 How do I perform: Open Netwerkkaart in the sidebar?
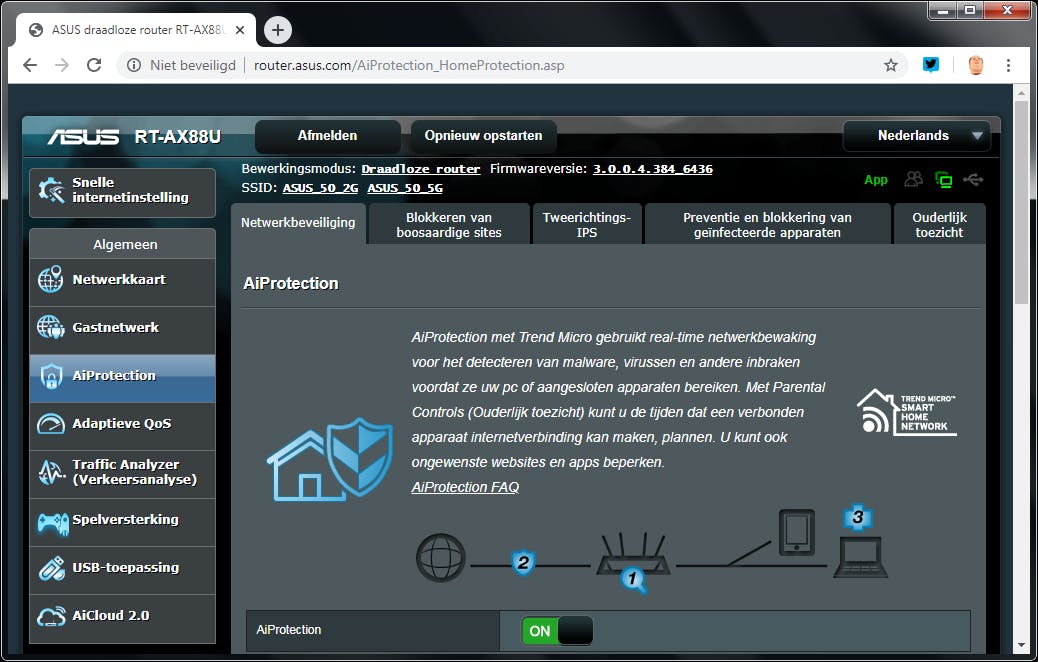(x=122, y=282)
